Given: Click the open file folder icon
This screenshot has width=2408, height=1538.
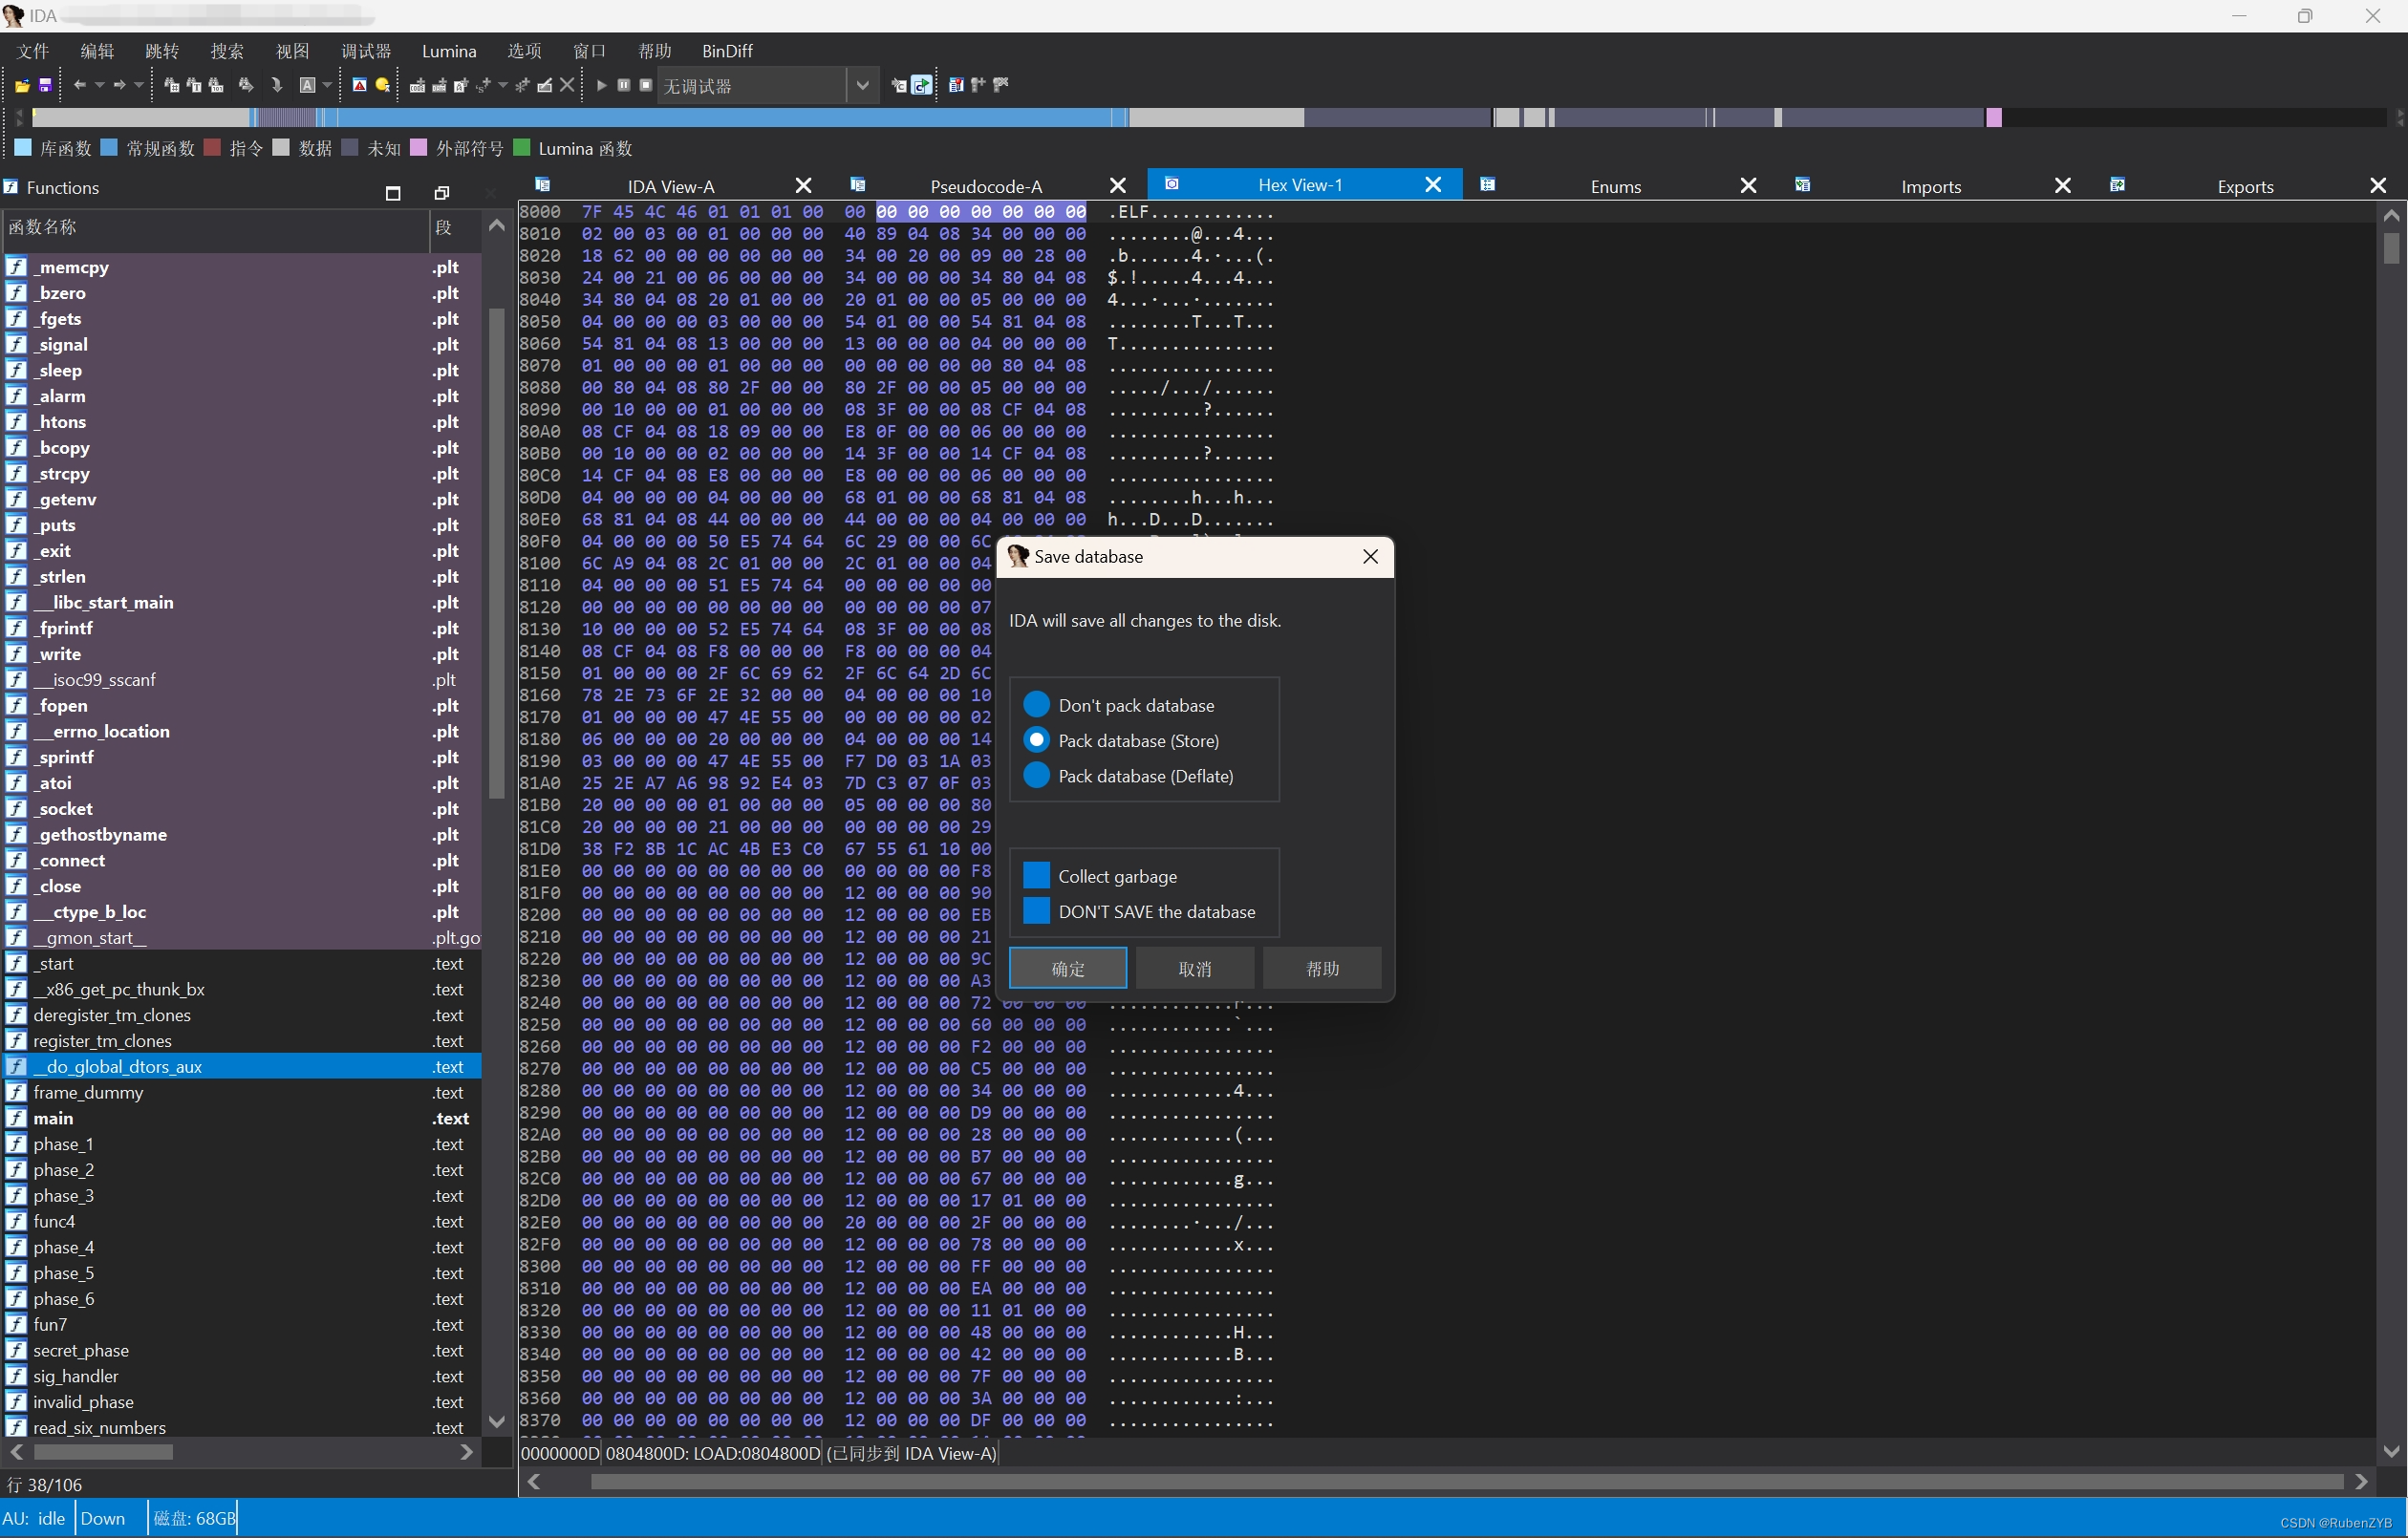Looking at the screenshot, I should 21,86.
